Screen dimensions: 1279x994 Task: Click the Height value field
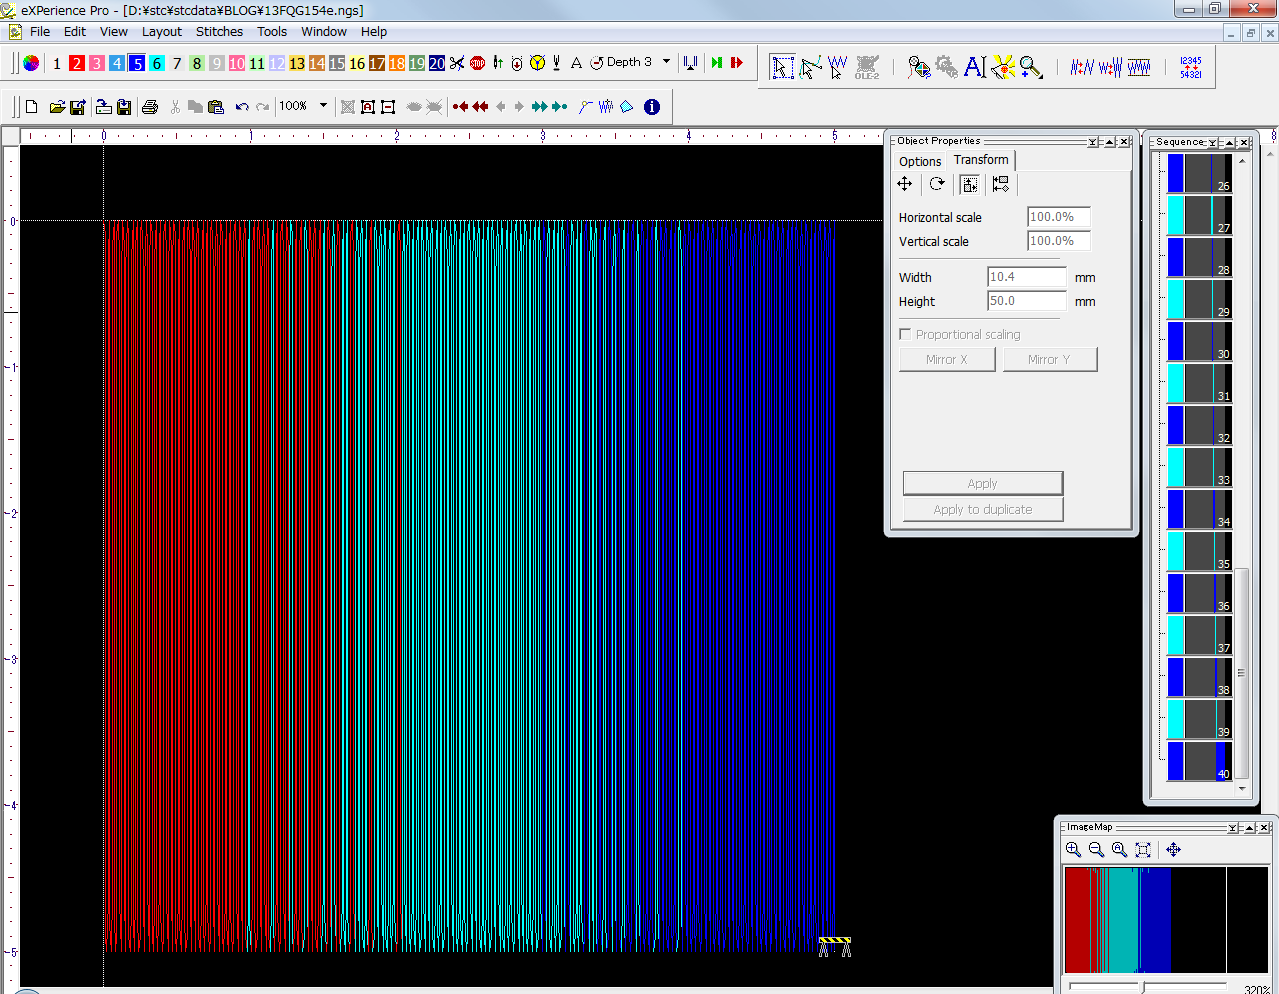(x=1027, y=301)
